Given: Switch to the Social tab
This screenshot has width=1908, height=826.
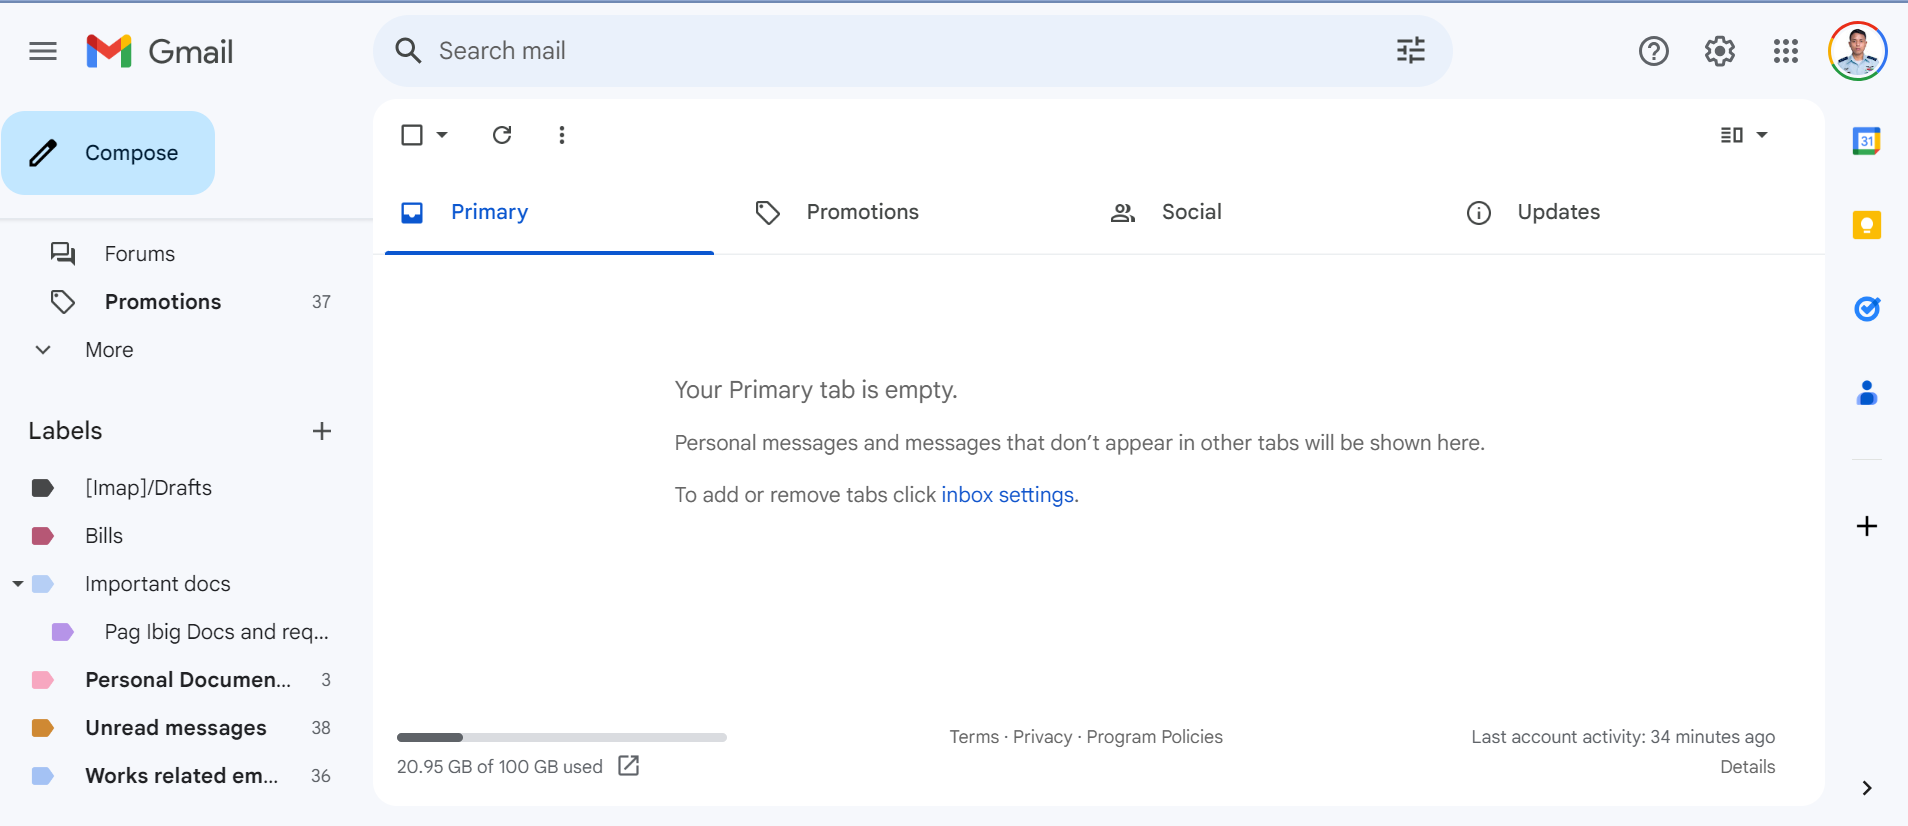Looking at the screenshot, I should (x=1191, y=212).
